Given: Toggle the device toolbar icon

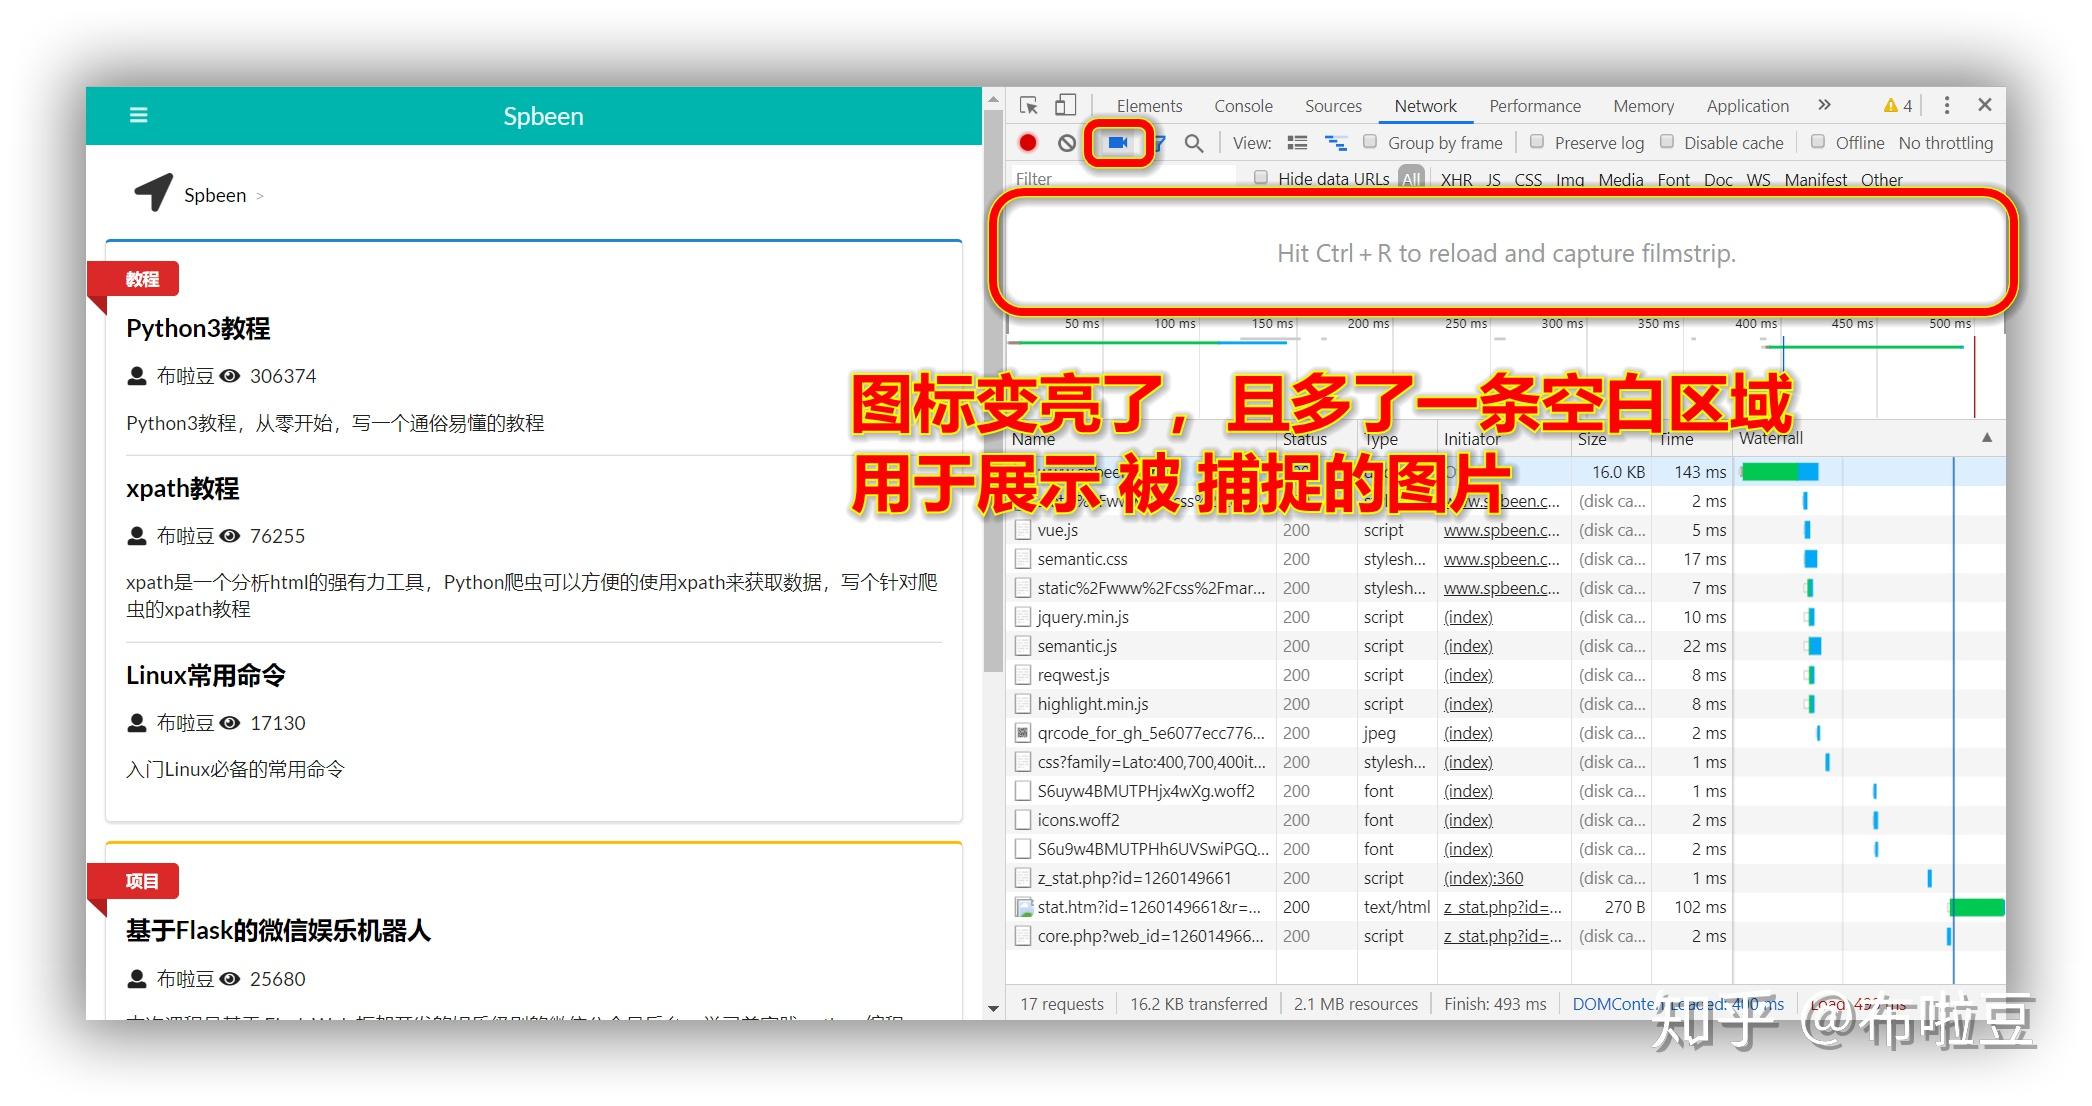Looking at the screenshot, I should 1066,105.
